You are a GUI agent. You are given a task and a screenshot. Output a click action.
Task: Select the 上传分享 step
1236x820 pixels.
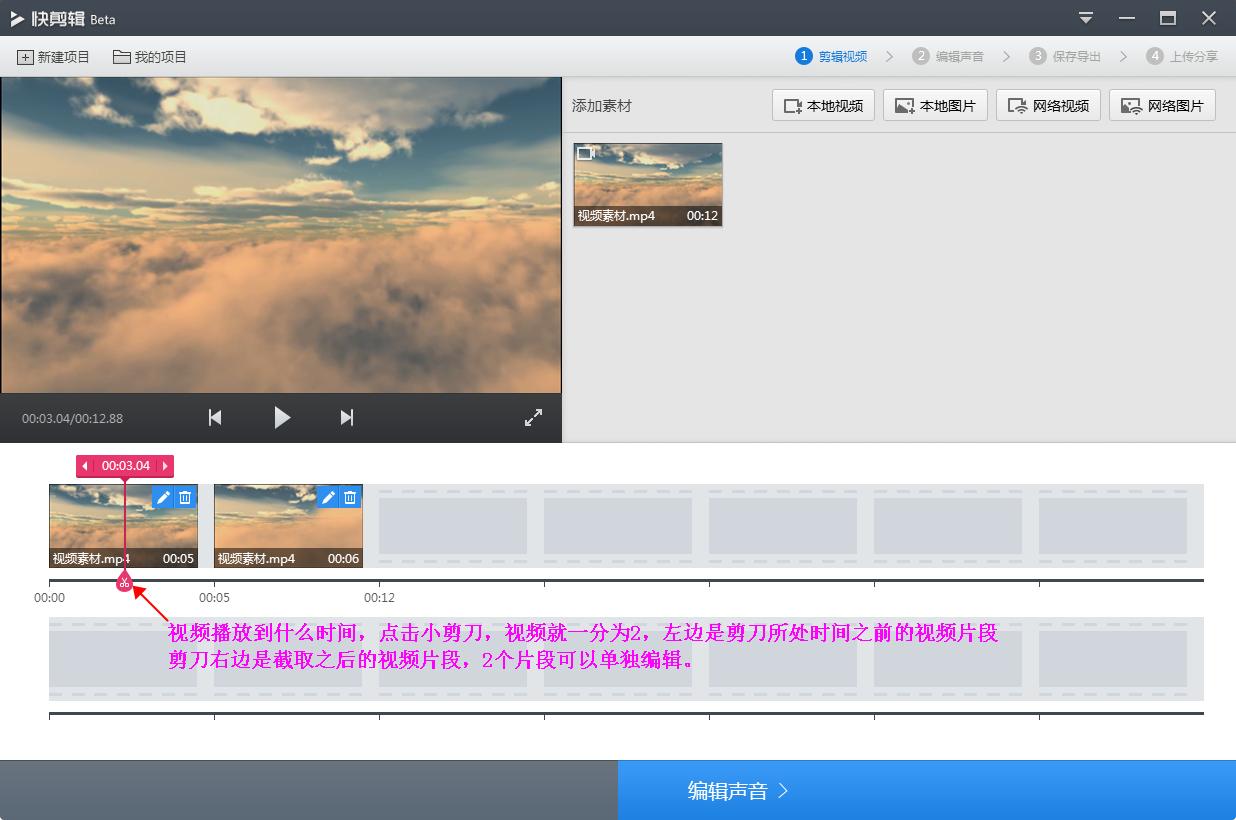[x=1191, y=56]
